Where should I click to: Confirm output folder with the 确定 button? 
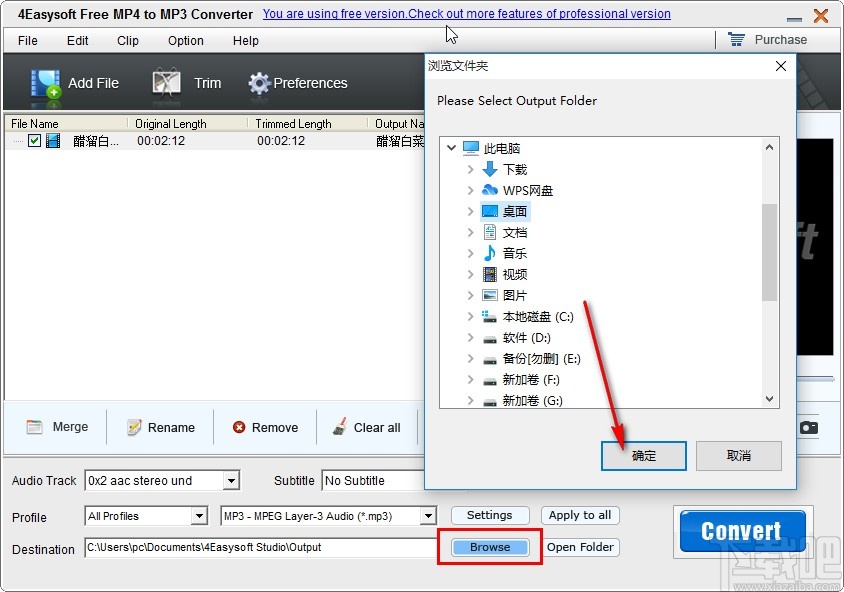643,455
